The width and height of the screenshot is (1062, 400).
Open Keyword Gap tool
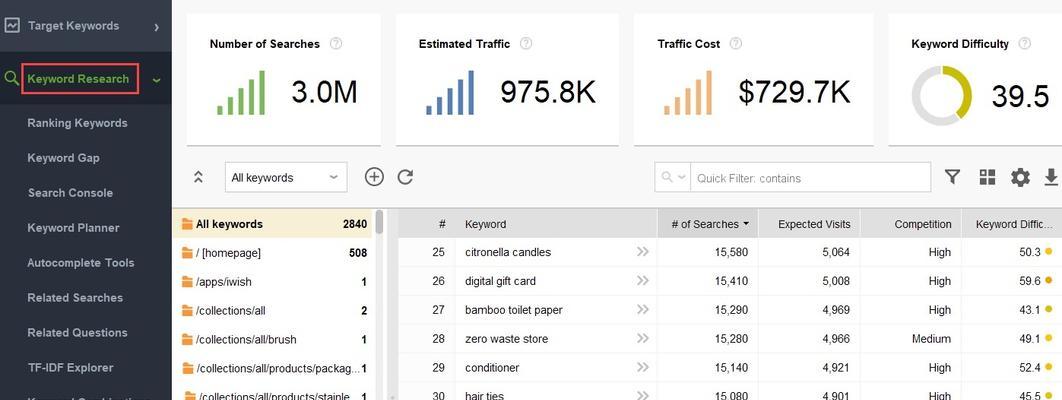[x=63, y=158]
